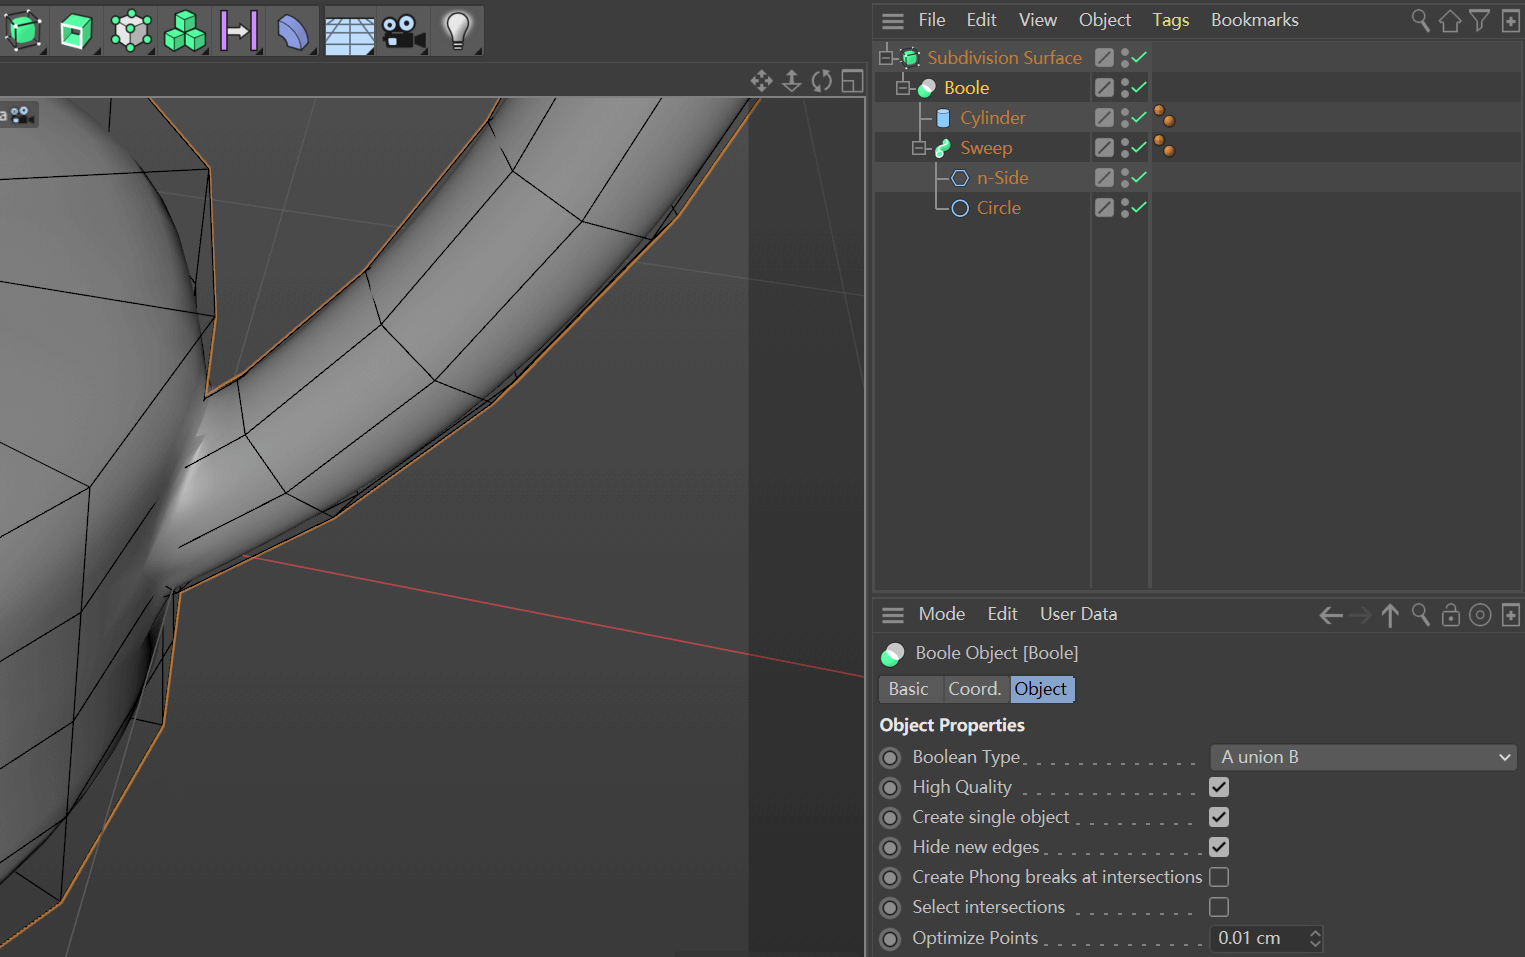Click the viewport zoom camera icon
This screenshot has width=1525, height=957.
click(x=792, y=81)
